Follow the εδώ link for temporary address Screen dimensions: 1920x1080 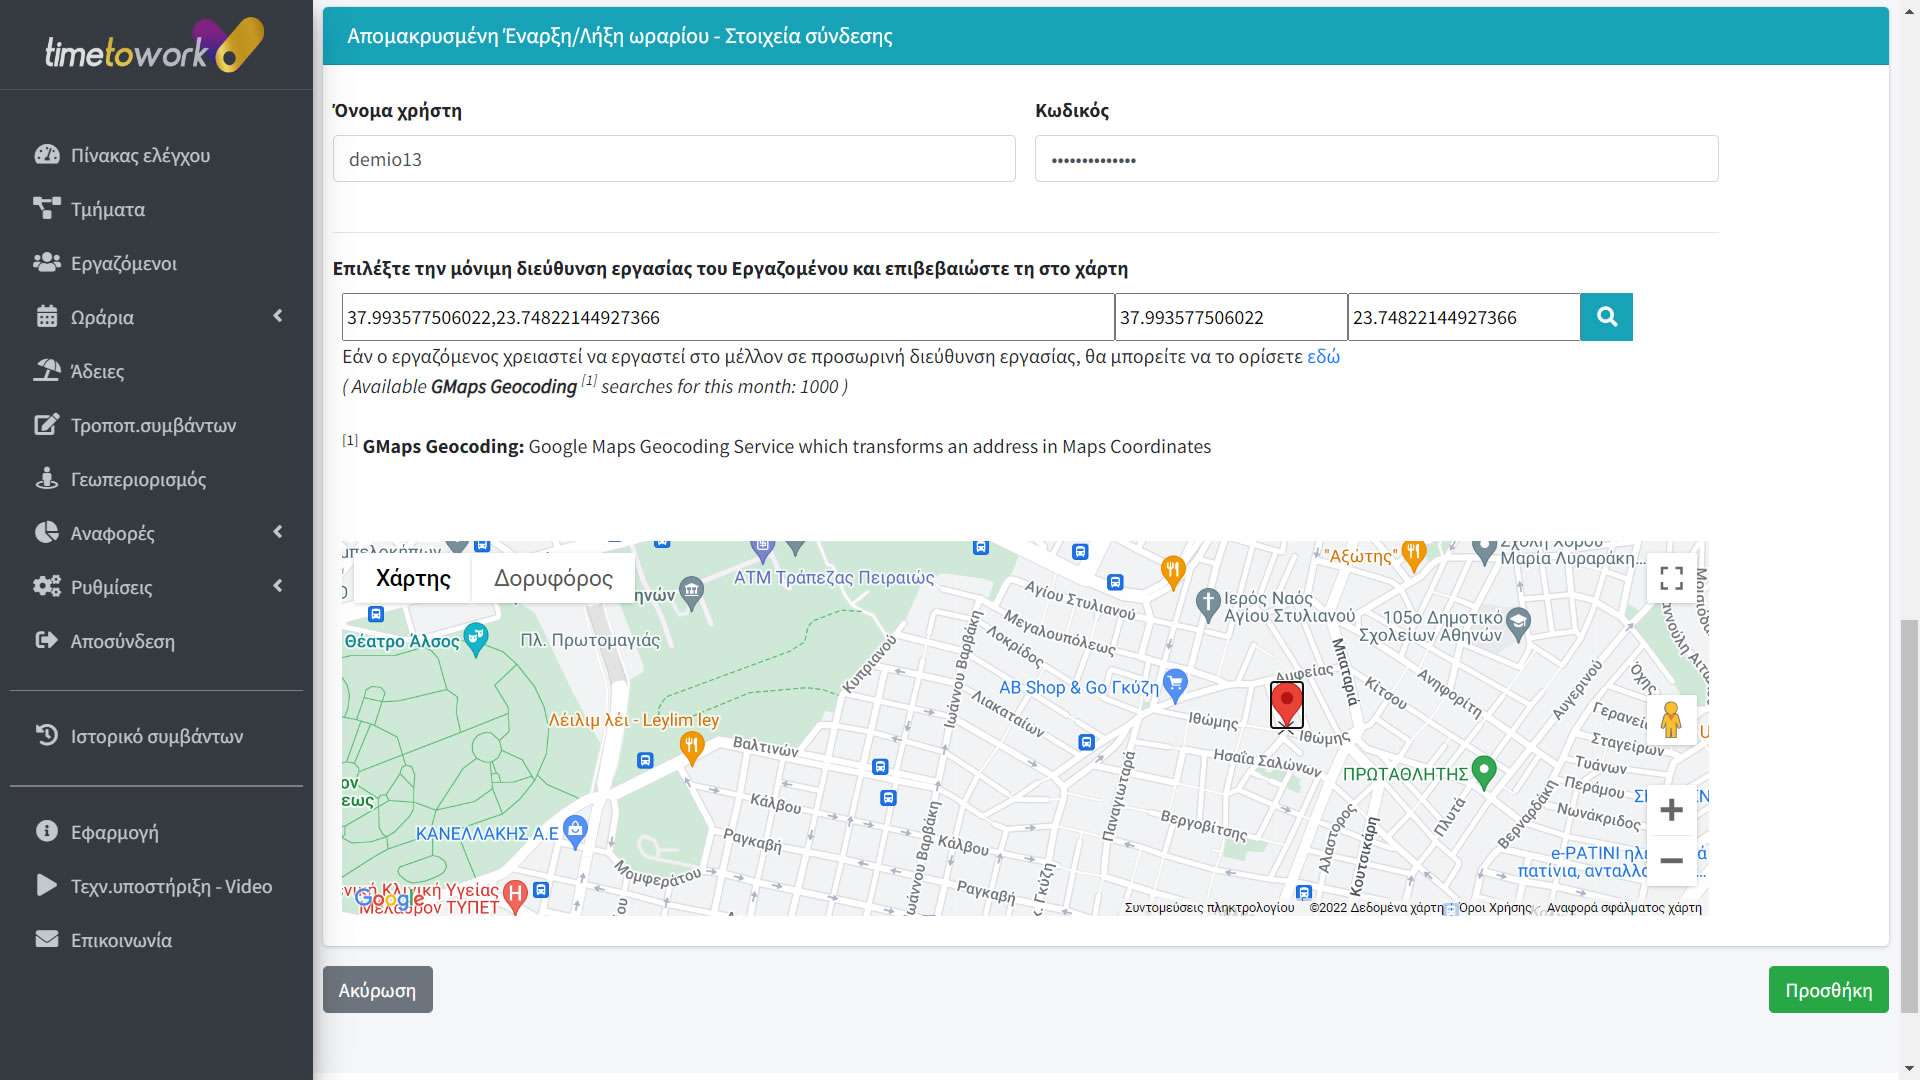pyautogui.click(x=1323, y=356)
